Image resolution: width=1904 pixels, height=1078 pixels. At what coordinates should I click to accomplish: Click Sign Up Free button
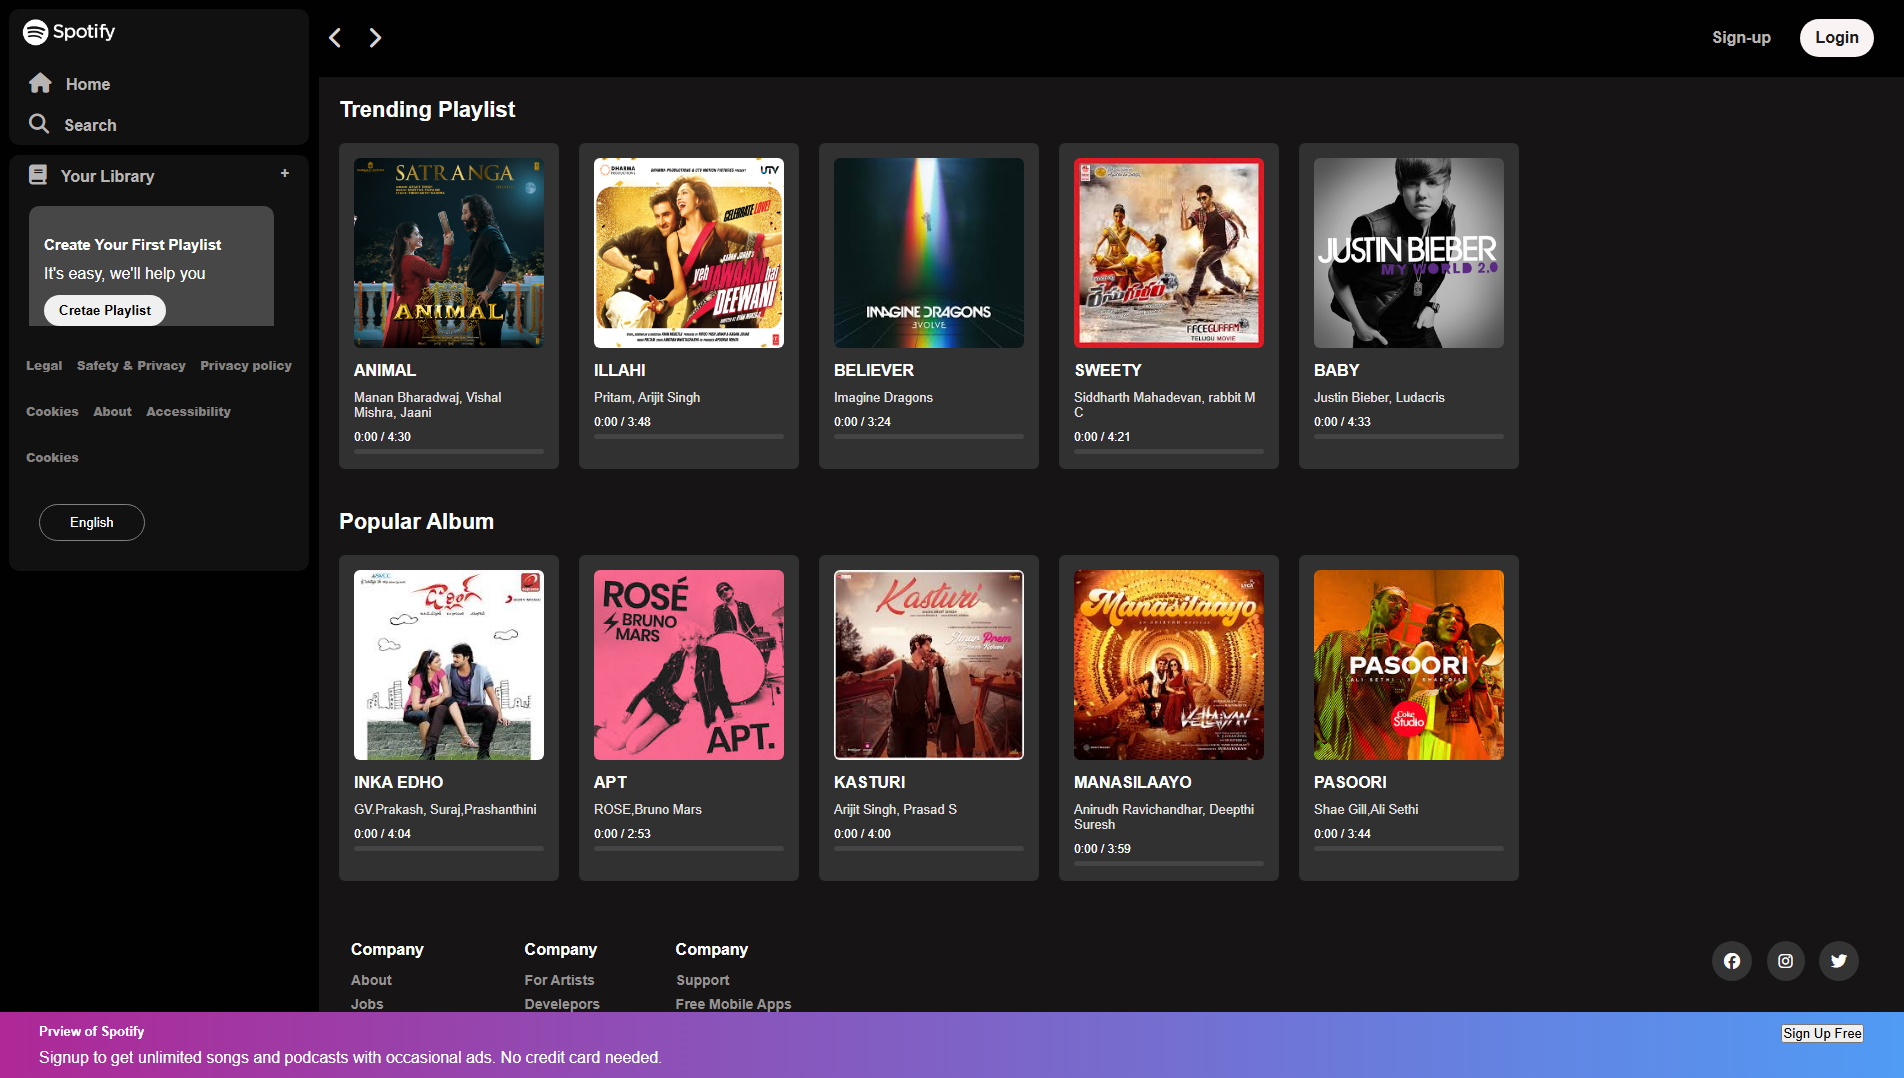click(1822, 1033)
